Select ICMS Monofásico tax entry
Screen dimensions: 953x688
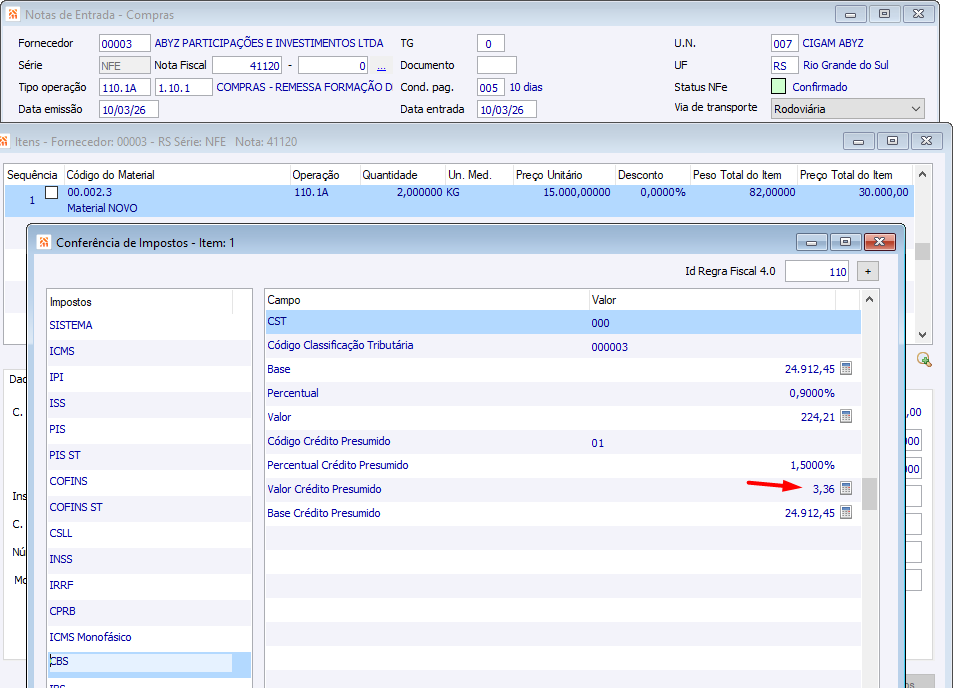90,637
